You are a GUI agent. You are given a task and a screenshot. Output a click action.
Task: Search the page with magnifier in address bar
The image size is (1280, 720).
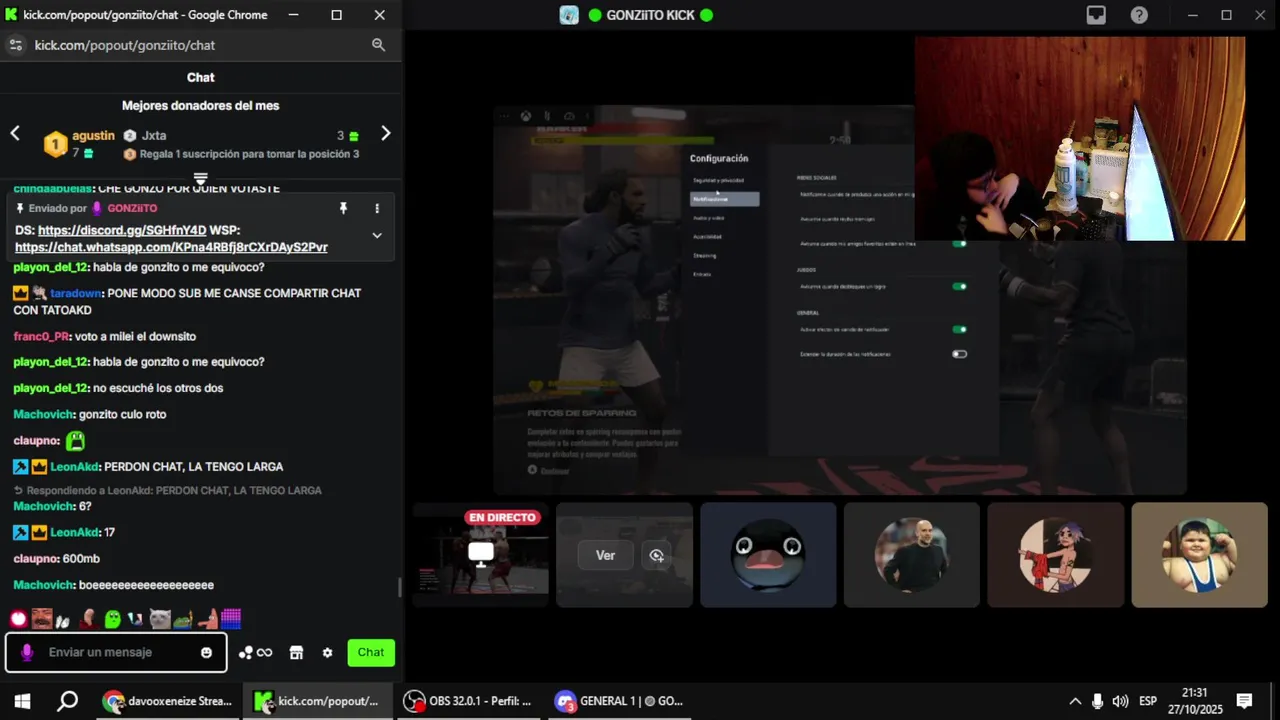click(378, 45)
